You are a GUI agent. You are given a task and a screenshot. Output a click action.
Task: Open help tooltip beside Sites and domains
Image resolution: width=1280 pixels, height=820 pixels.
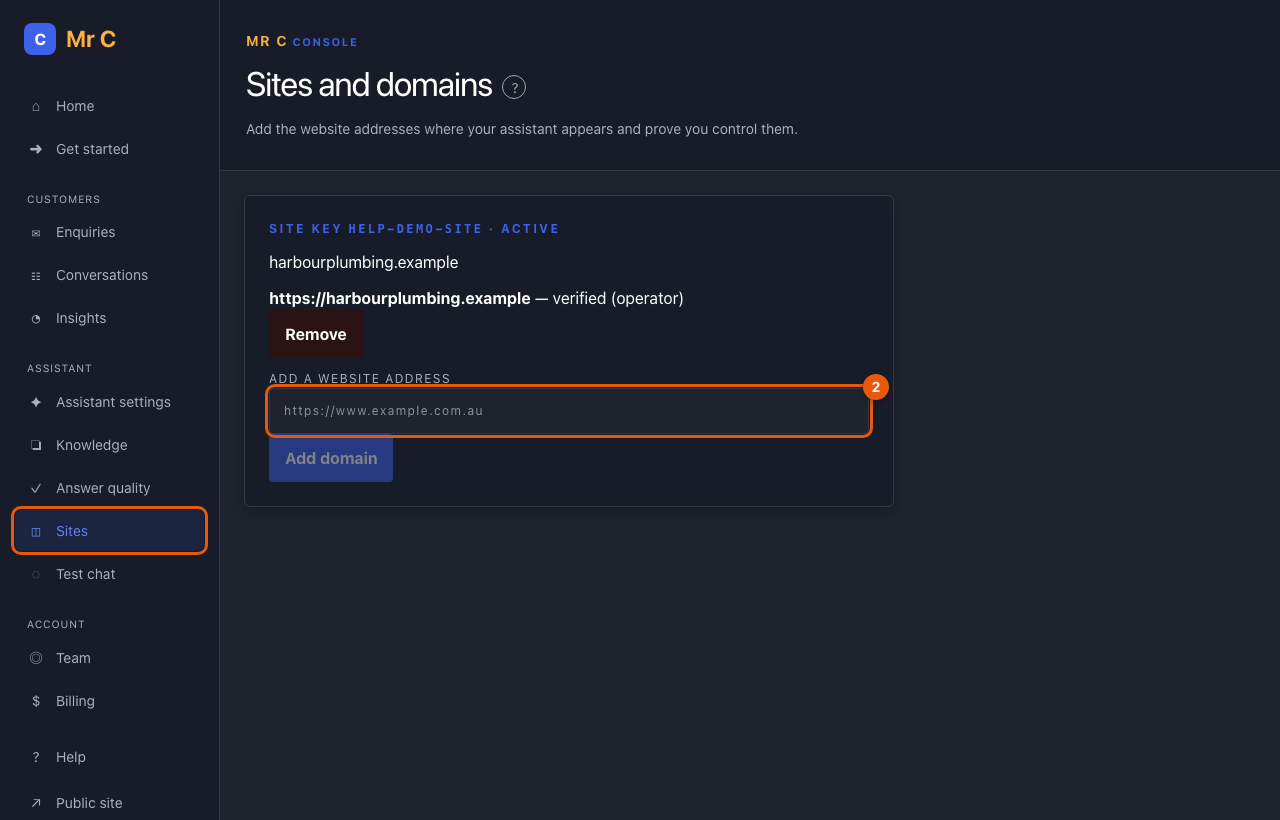pos(514,87)
